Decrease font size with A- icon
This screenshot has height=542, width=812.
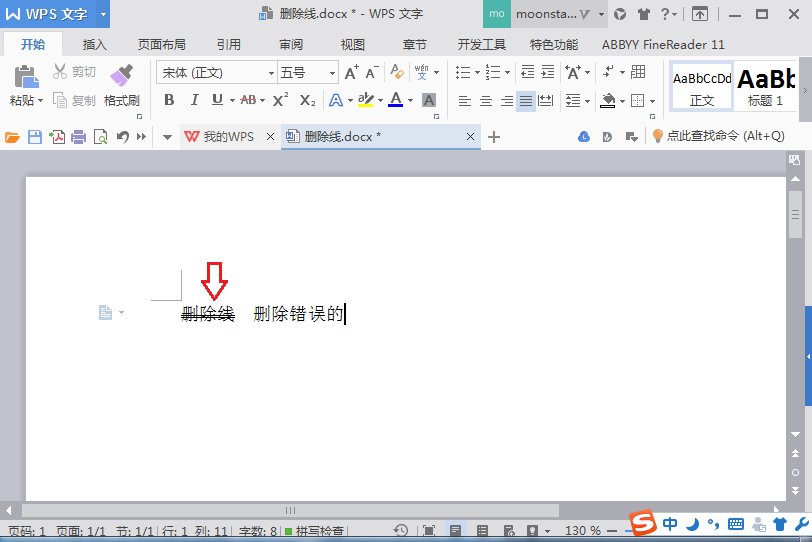tap(372, 72)
